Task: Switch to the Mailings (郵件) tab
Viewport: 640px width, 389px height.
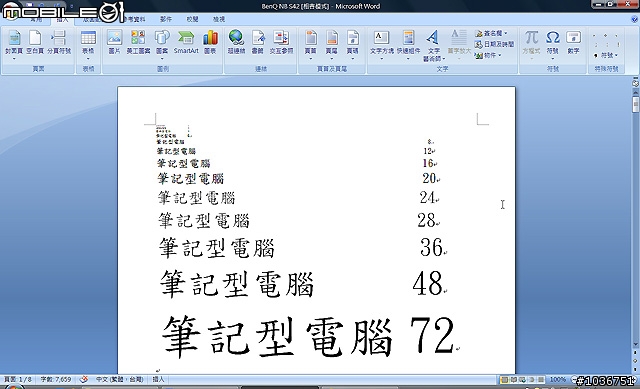Action: tap(166, 19)
